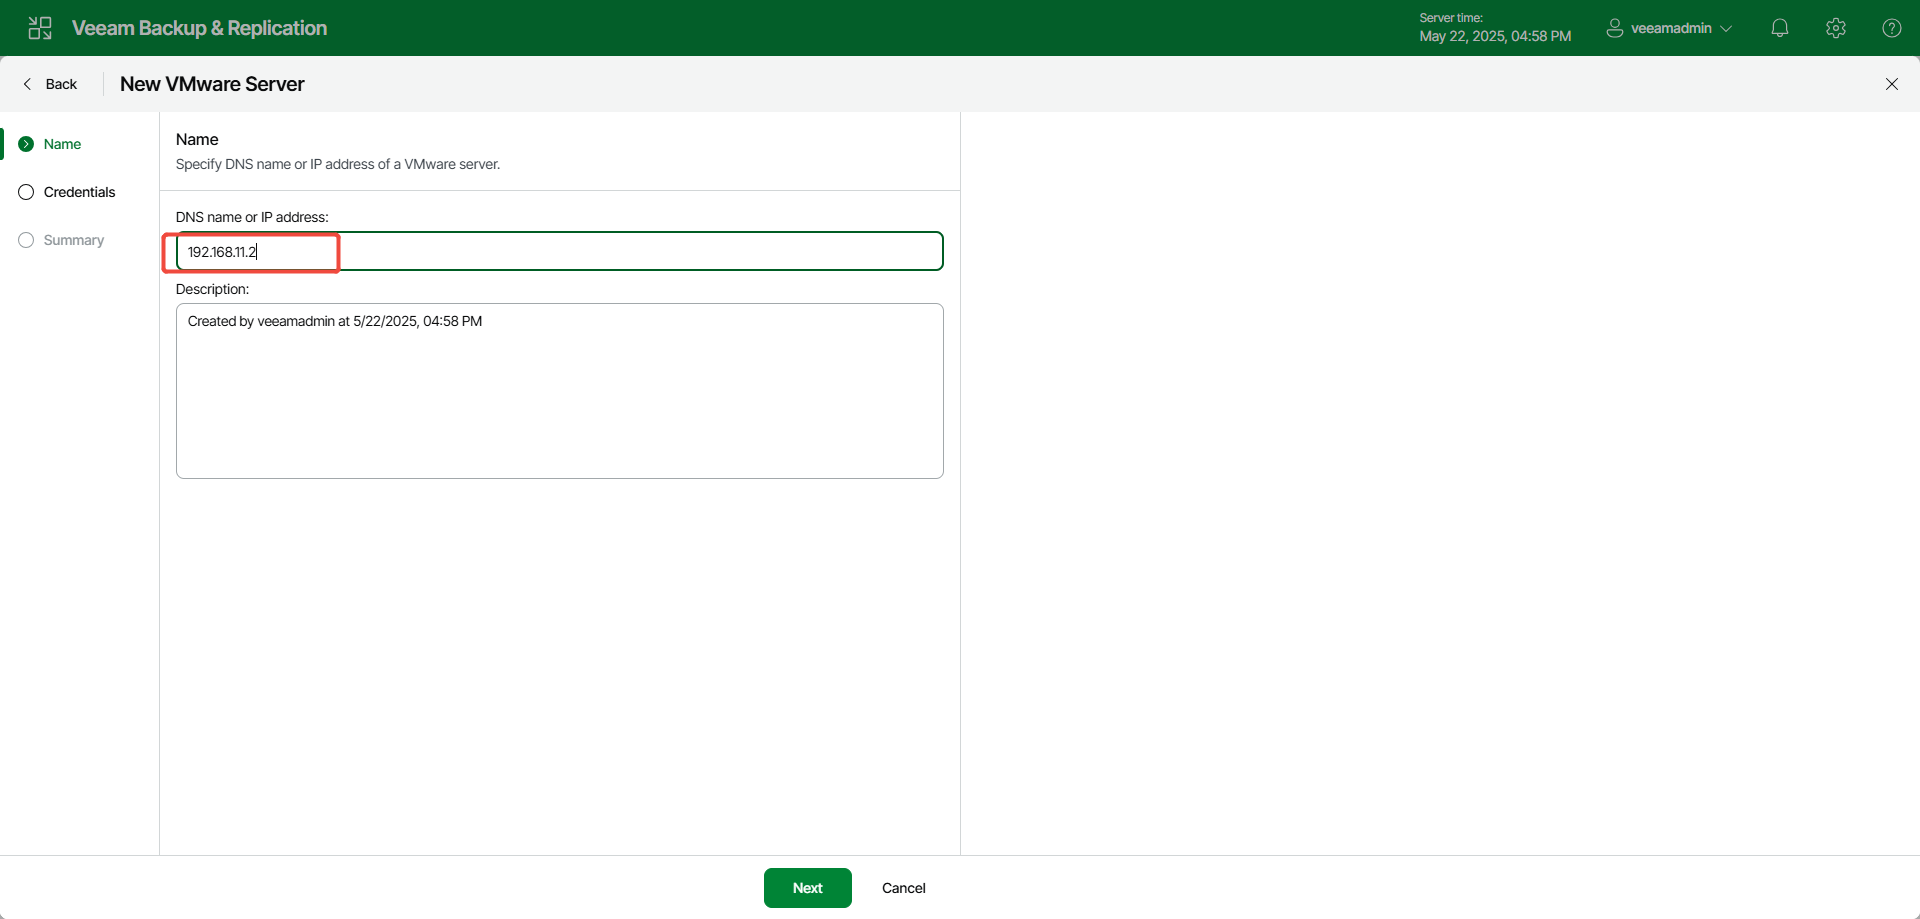The image size is (1920, 919).
Task: Go back using the Back button
Action: click(x=50, y=84)
